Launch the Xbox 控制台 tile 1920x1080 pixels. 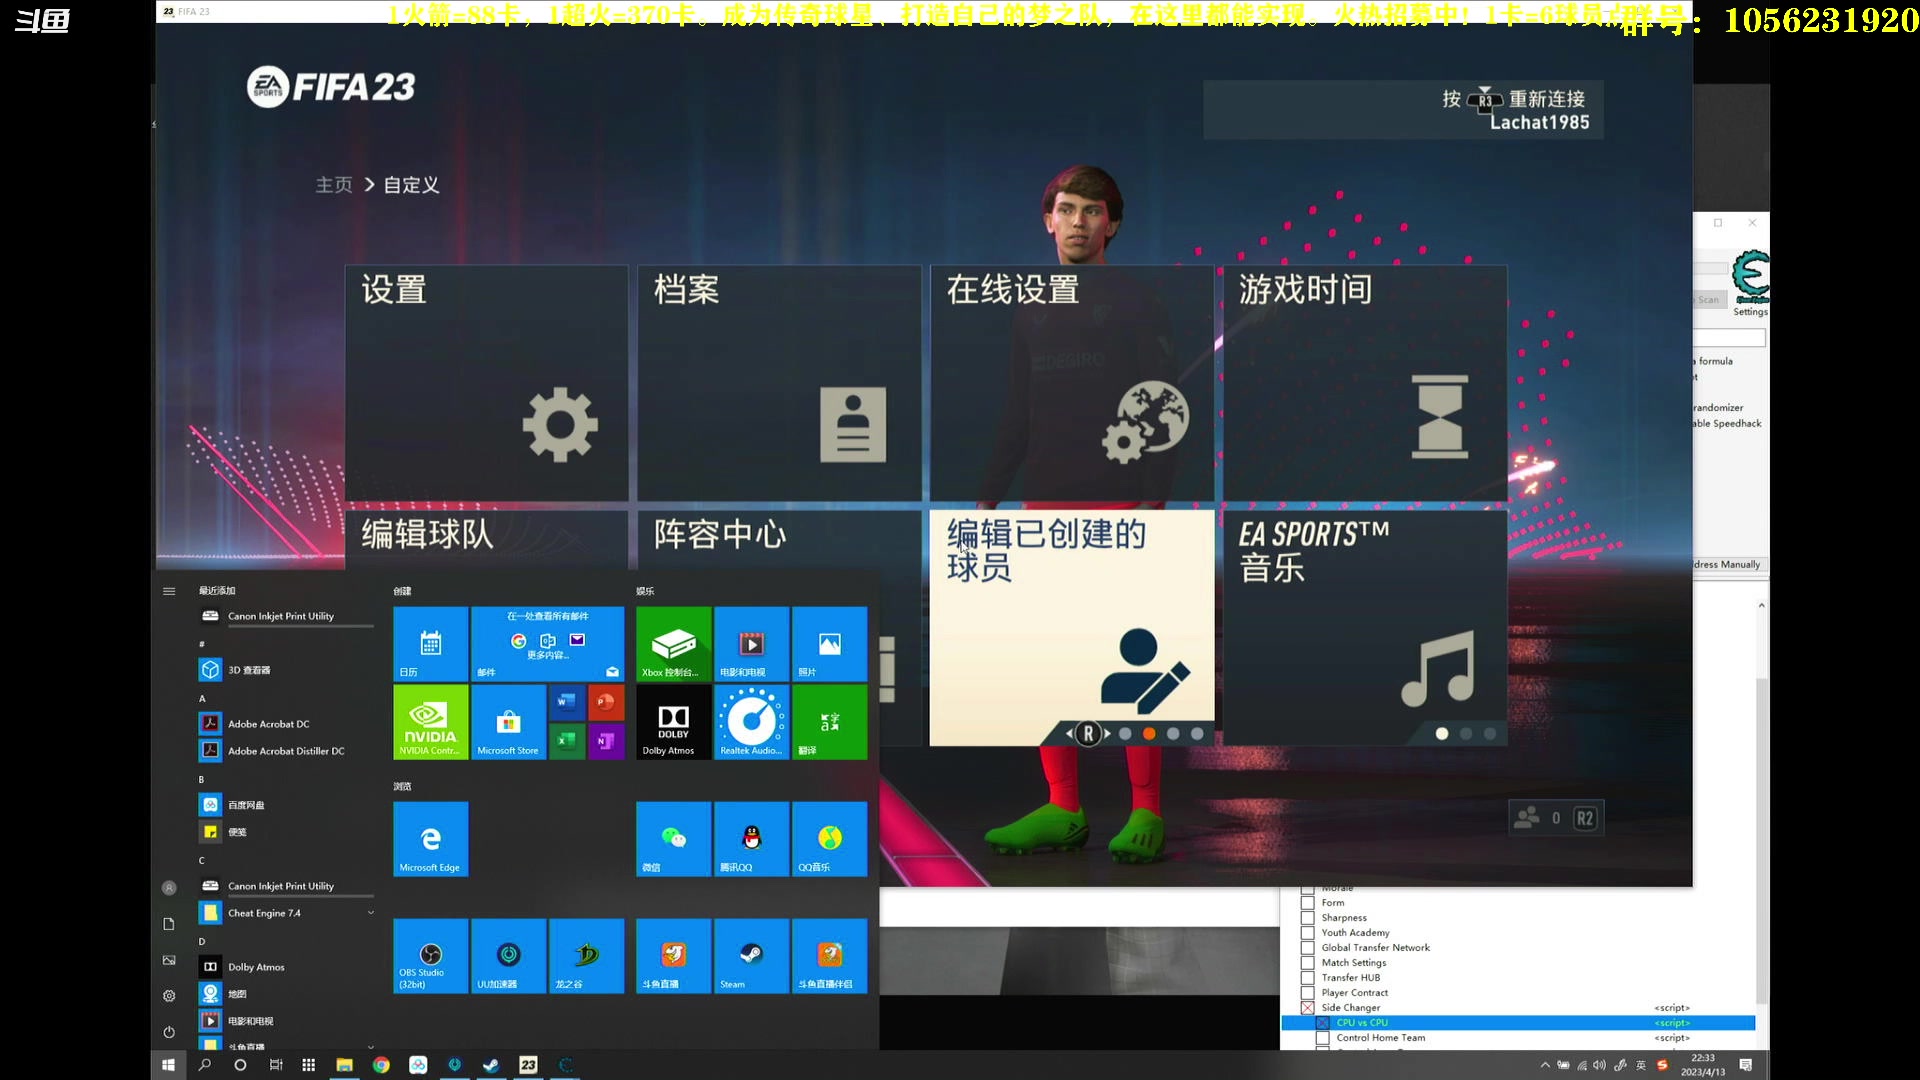[673, 644]
